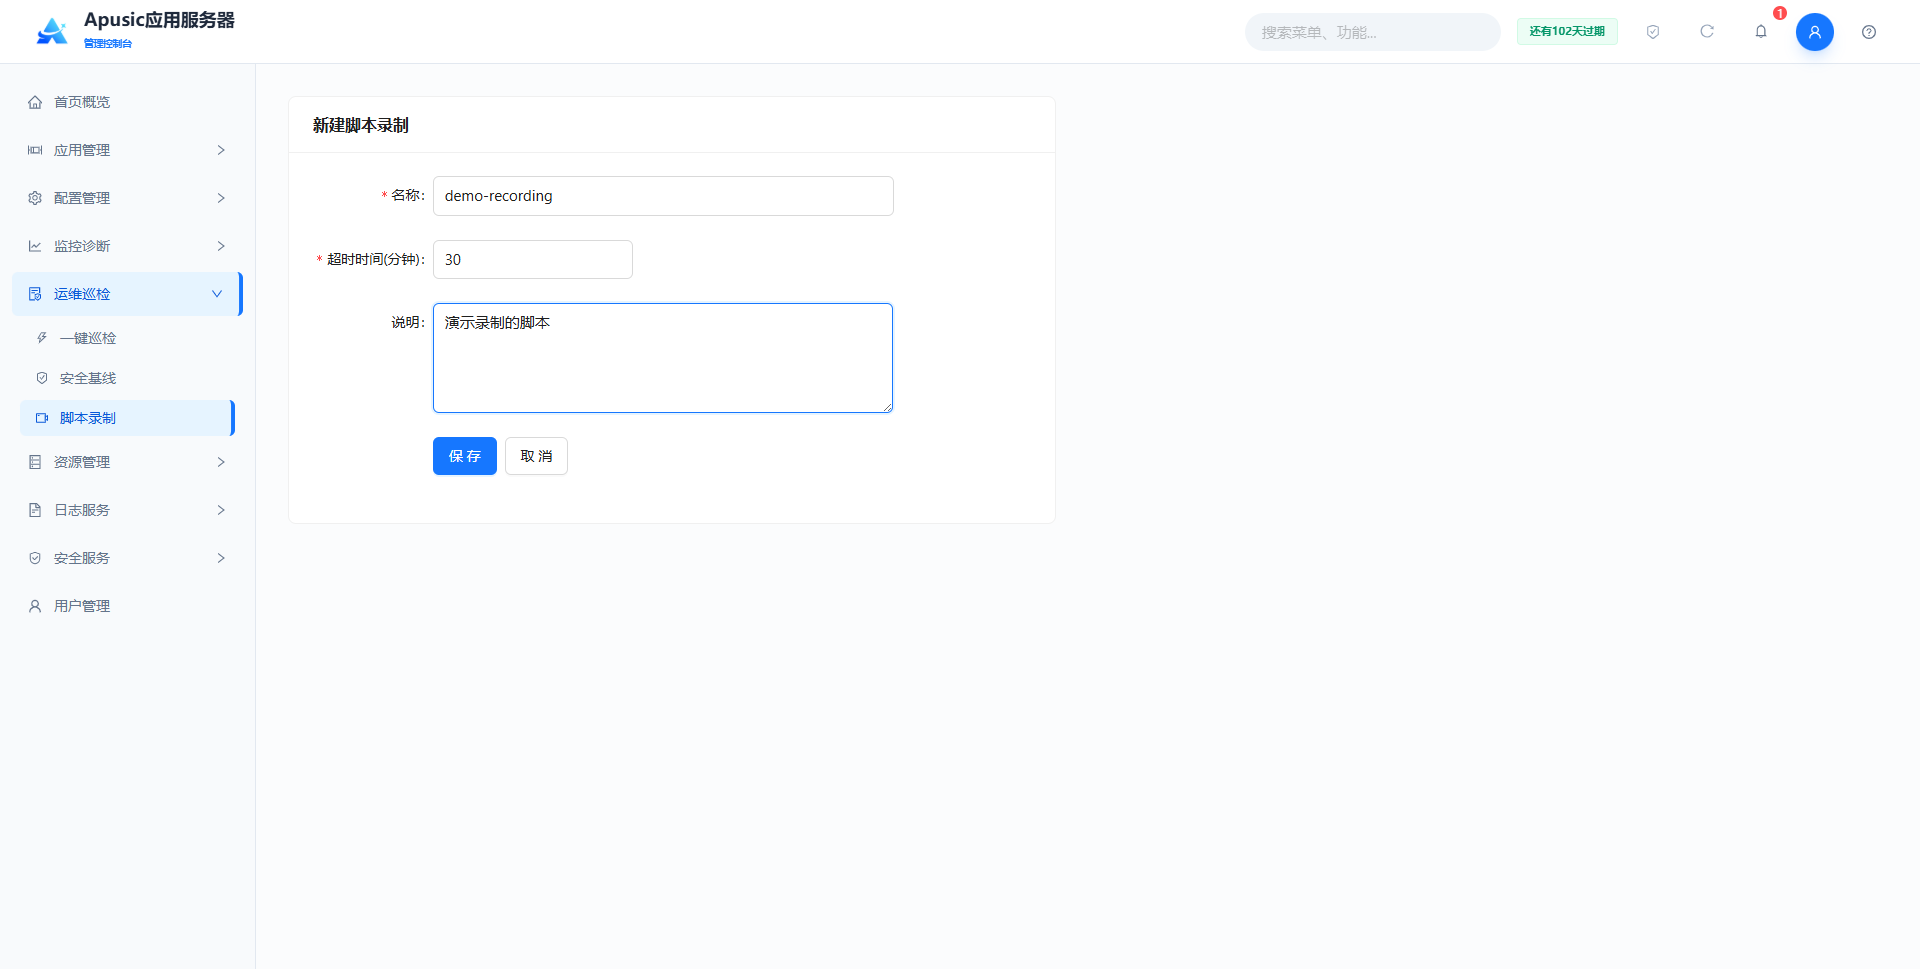This screenshot has height=969, width=1920.
Task: Click the Apusic logo icon
Action: click(x=52, y=32)
